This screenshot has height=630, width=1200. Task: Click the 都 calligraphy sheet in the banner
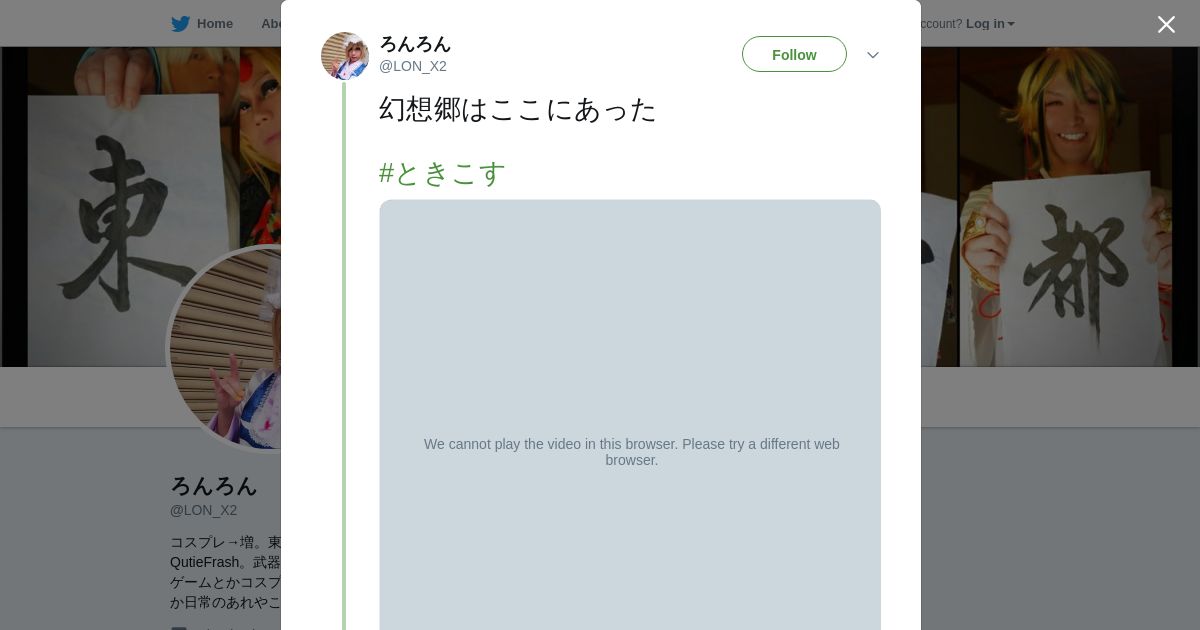[x=1075, y=265]
